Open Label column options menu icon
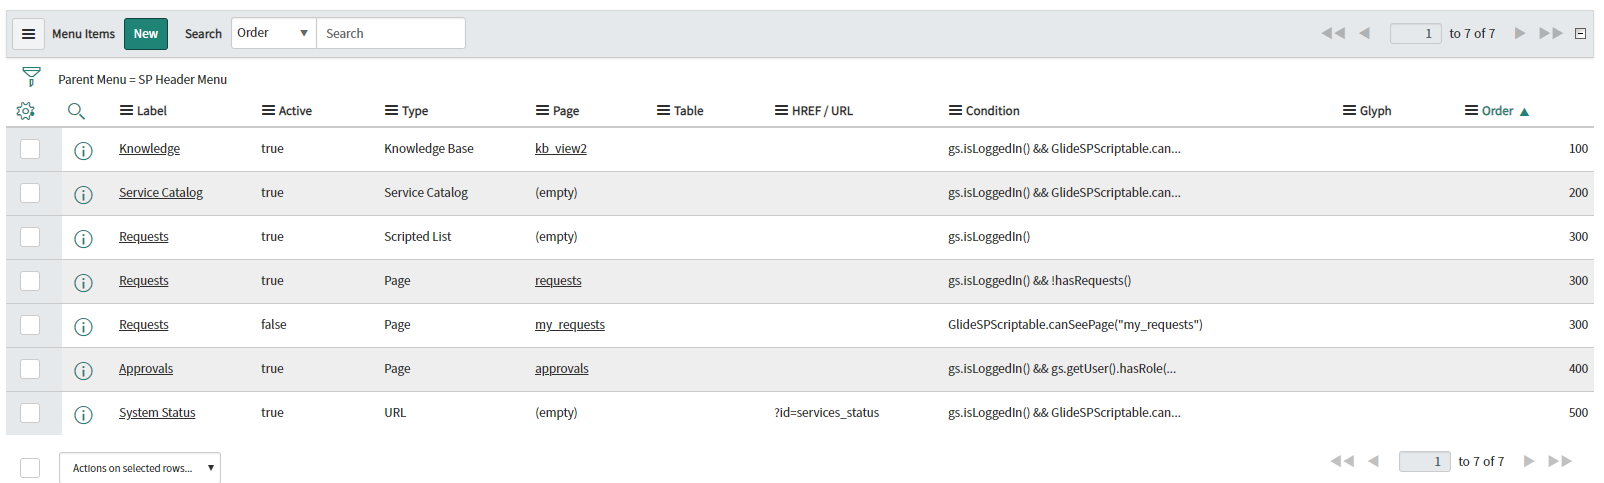The height and width of the screenshot is (483, 1604). tap(126, 111)
